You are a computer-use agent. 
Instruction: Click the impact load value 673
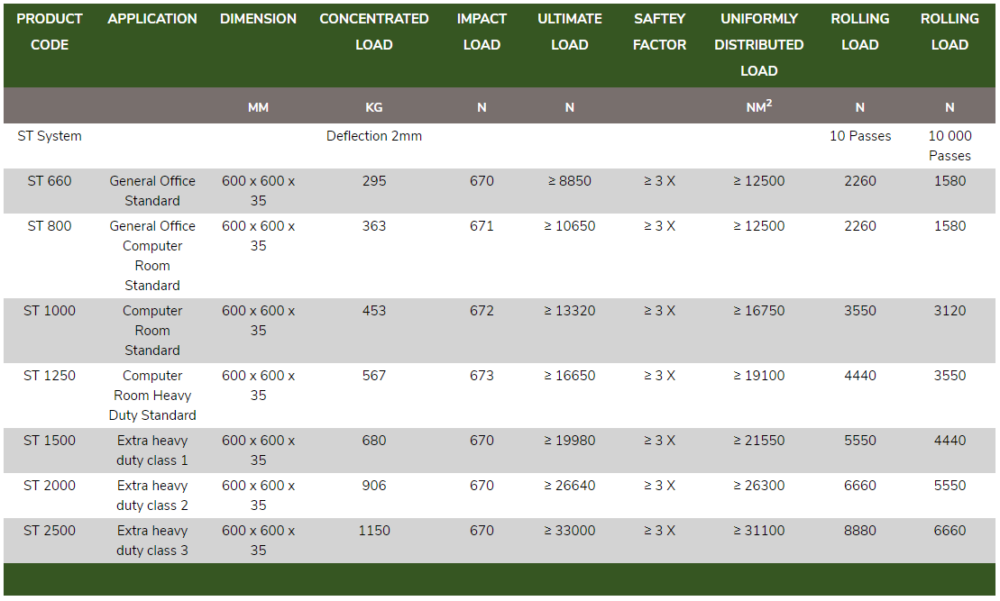481,376
